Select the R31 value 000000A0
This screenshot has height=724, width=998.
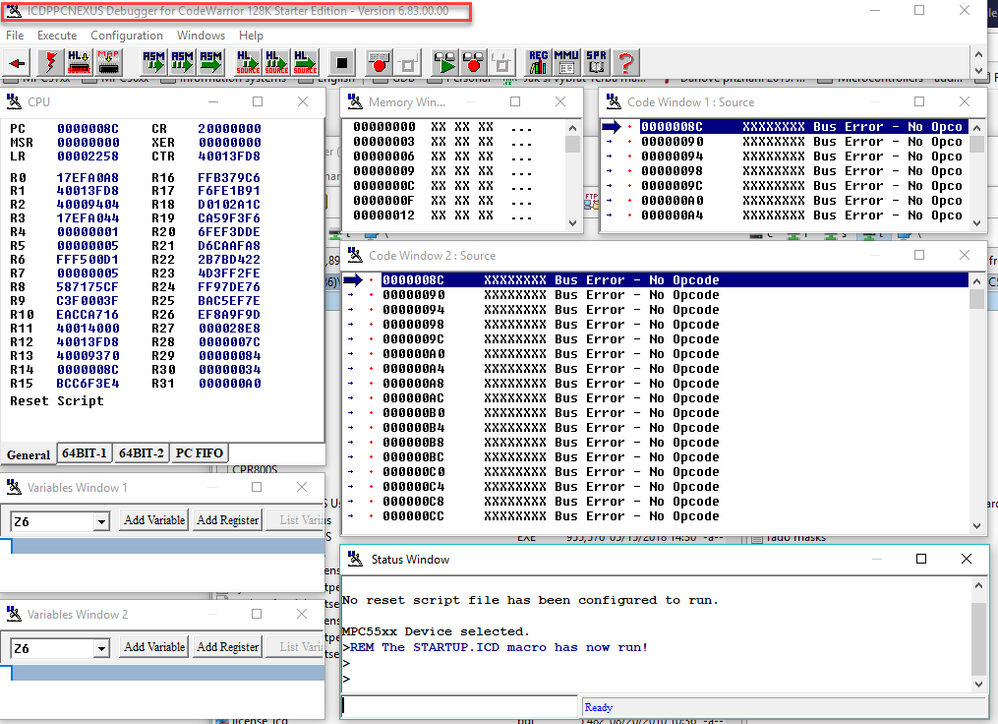230,384
